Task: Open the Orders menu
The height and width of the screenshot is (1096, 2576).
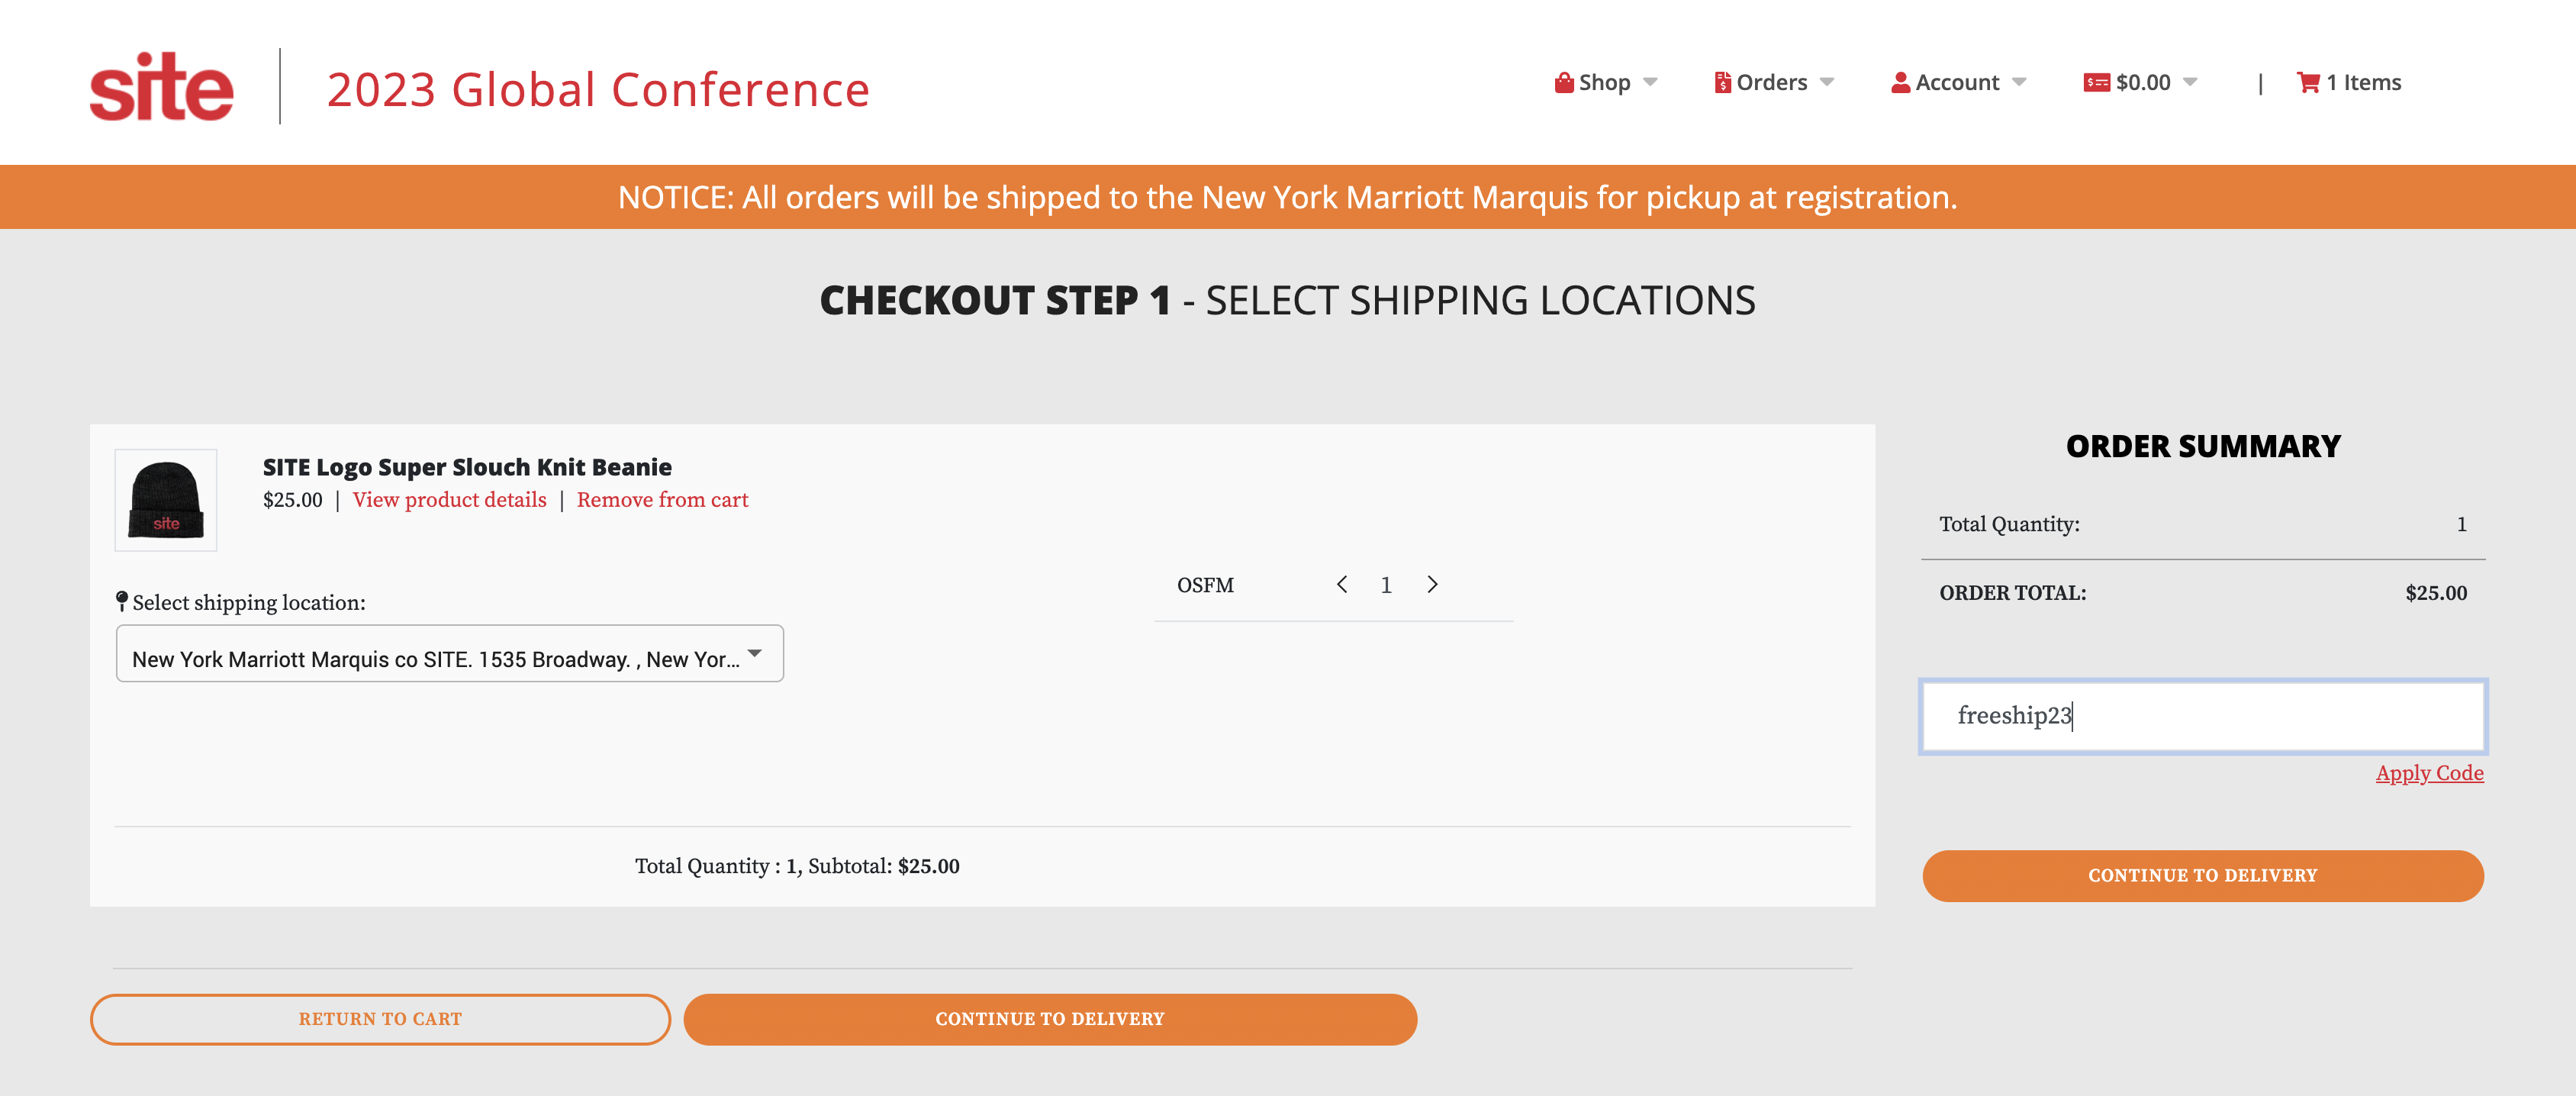Action: click(x=1773, y=82)
